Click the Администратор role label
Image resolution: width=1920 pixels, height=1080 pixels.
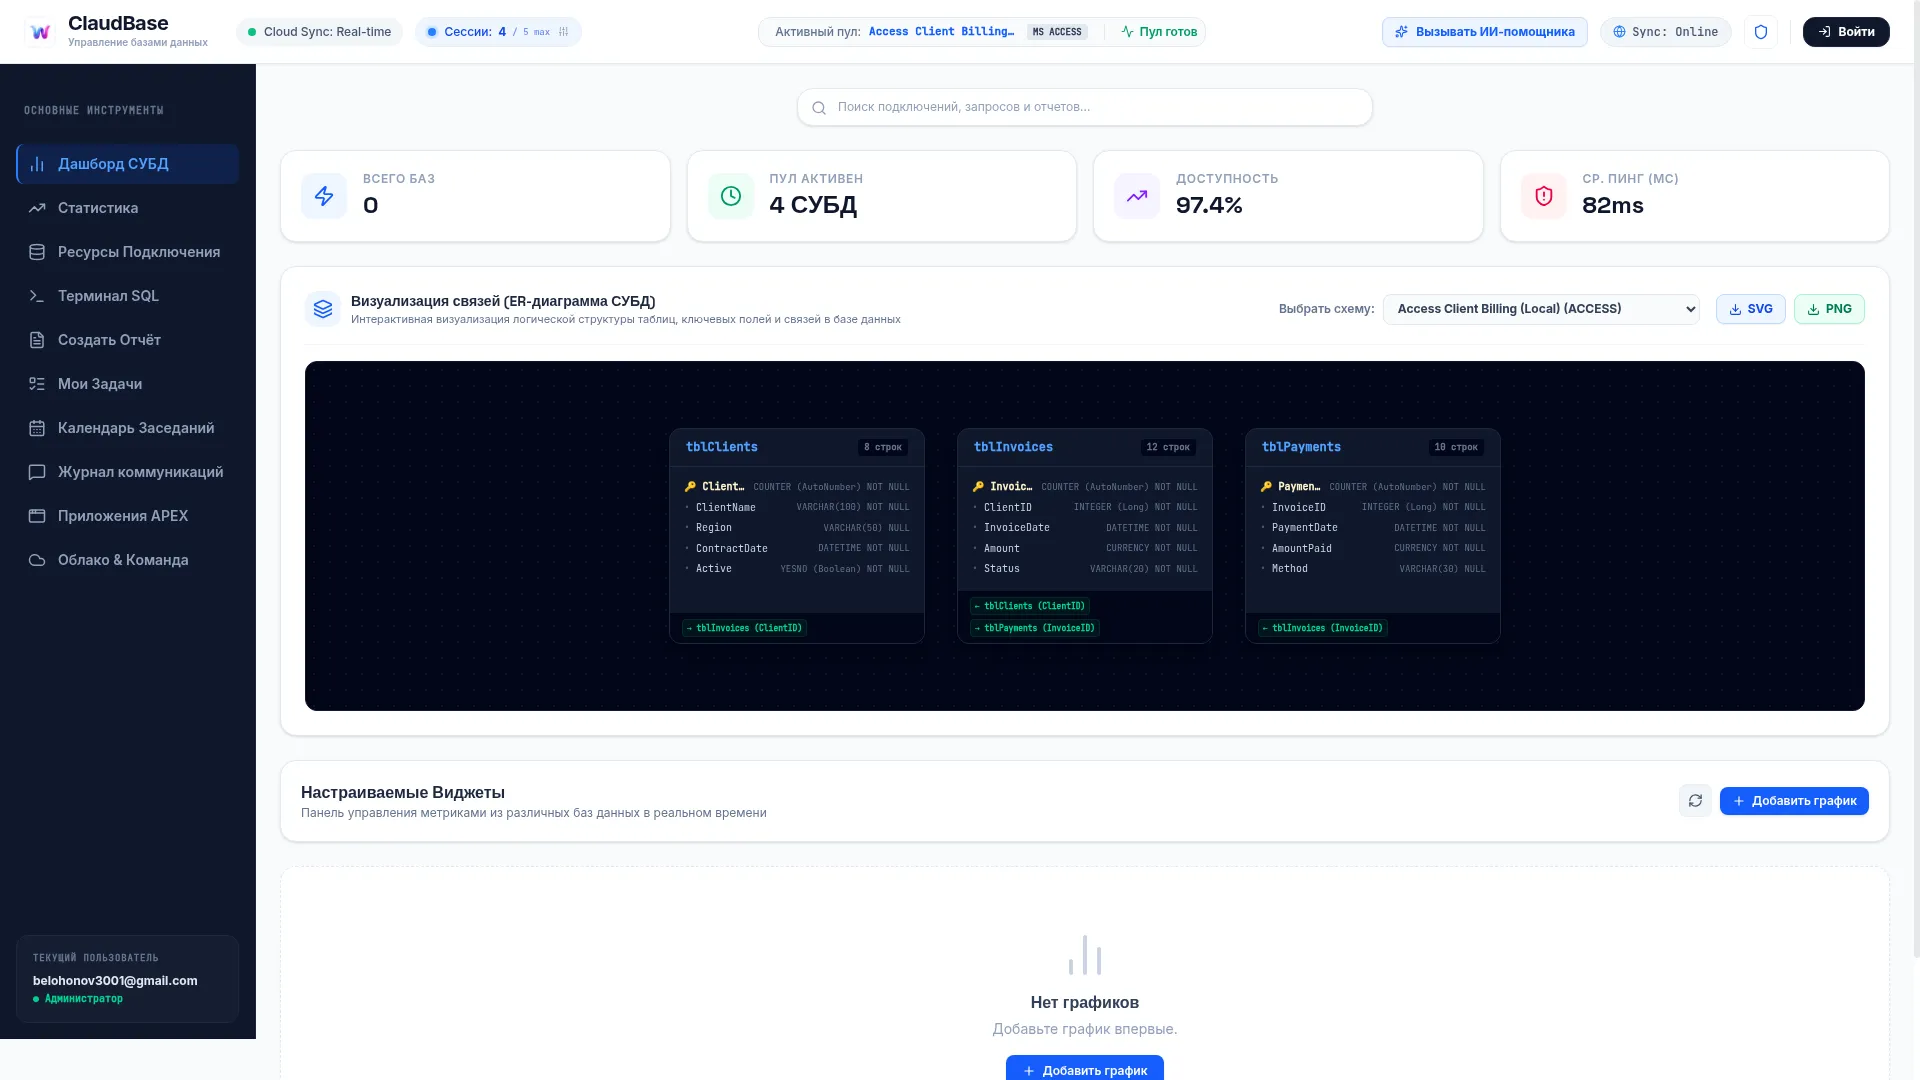84,999
